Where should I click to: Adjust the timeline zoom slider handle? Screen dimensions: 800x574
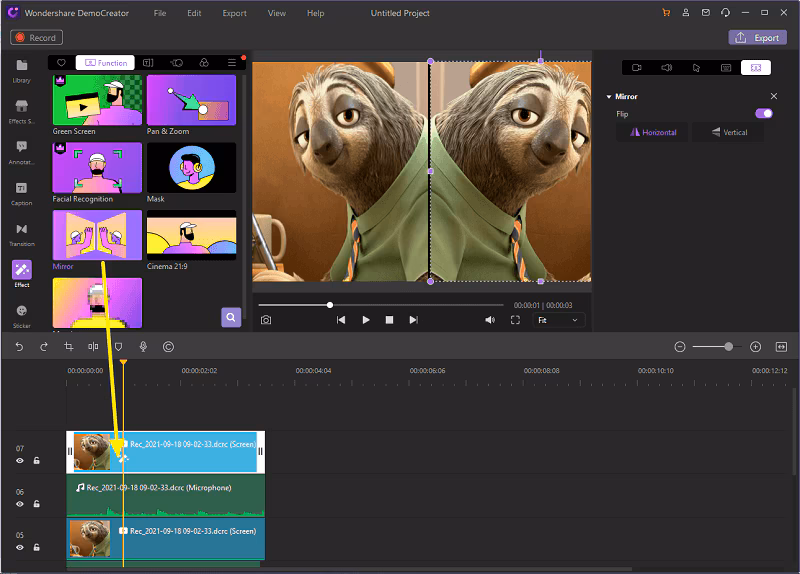728,347
